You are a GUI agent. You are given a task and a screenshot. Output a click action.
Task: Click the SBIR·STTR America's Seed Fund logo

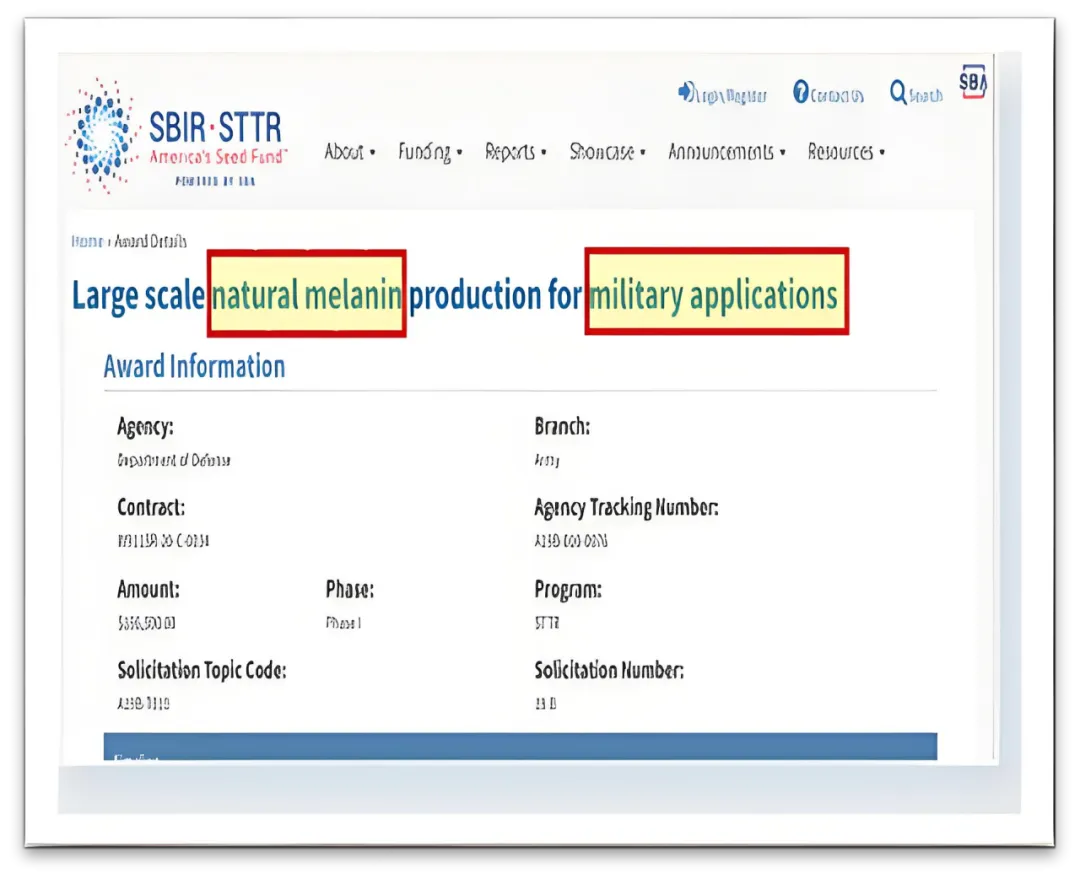pyautogui.click(x=177, y=136)
